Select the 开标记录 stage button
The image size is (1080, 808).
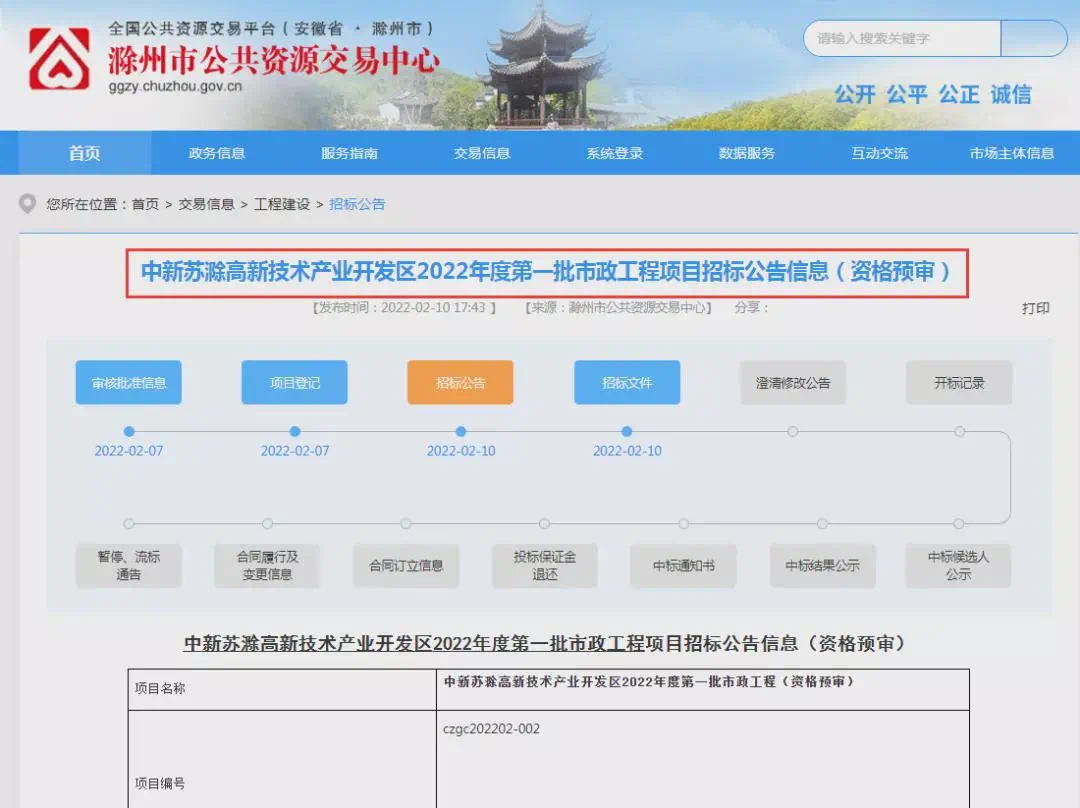[x=959, y=383]
